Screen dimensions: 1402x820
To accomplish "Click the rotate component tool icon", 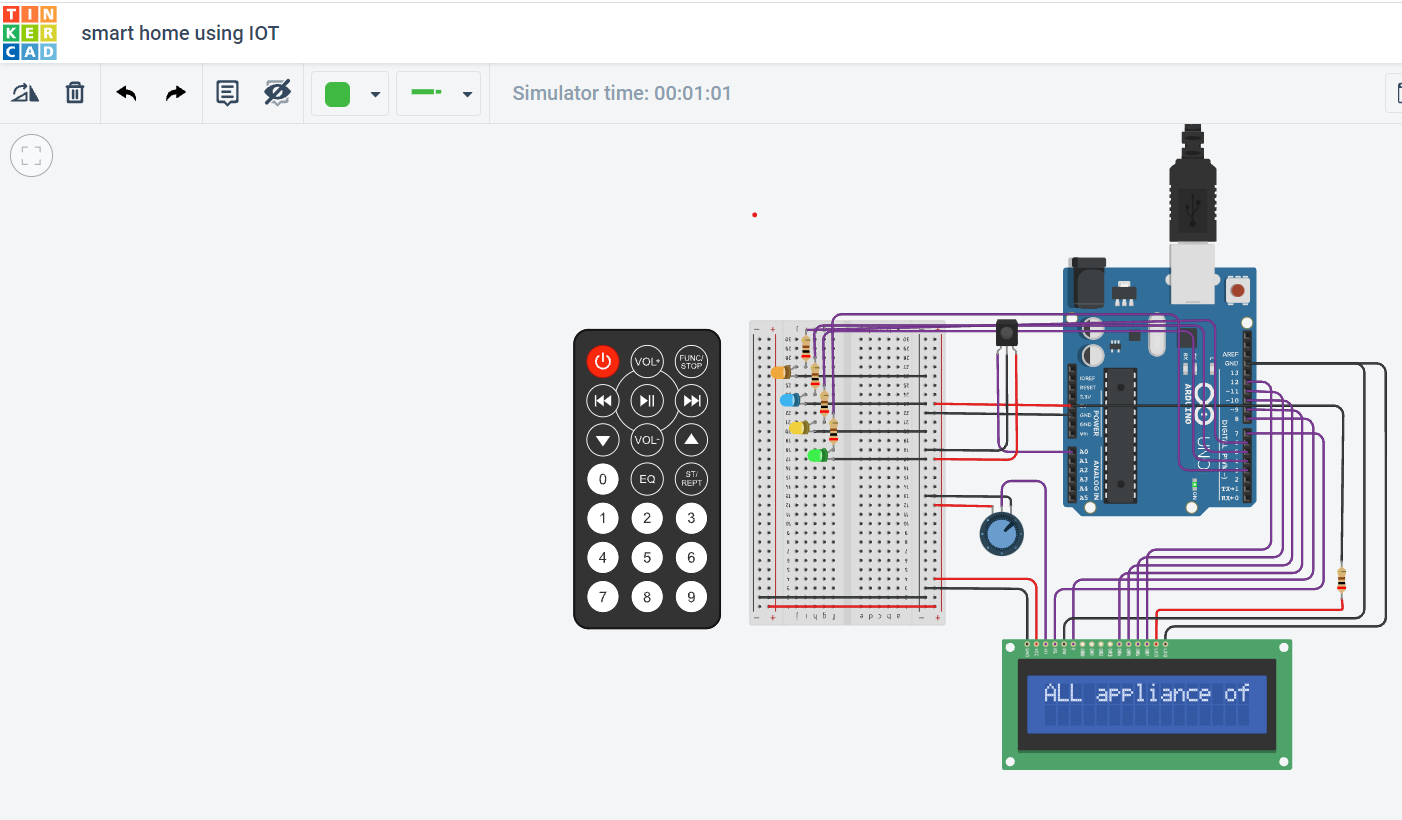I will pos(25,93).
